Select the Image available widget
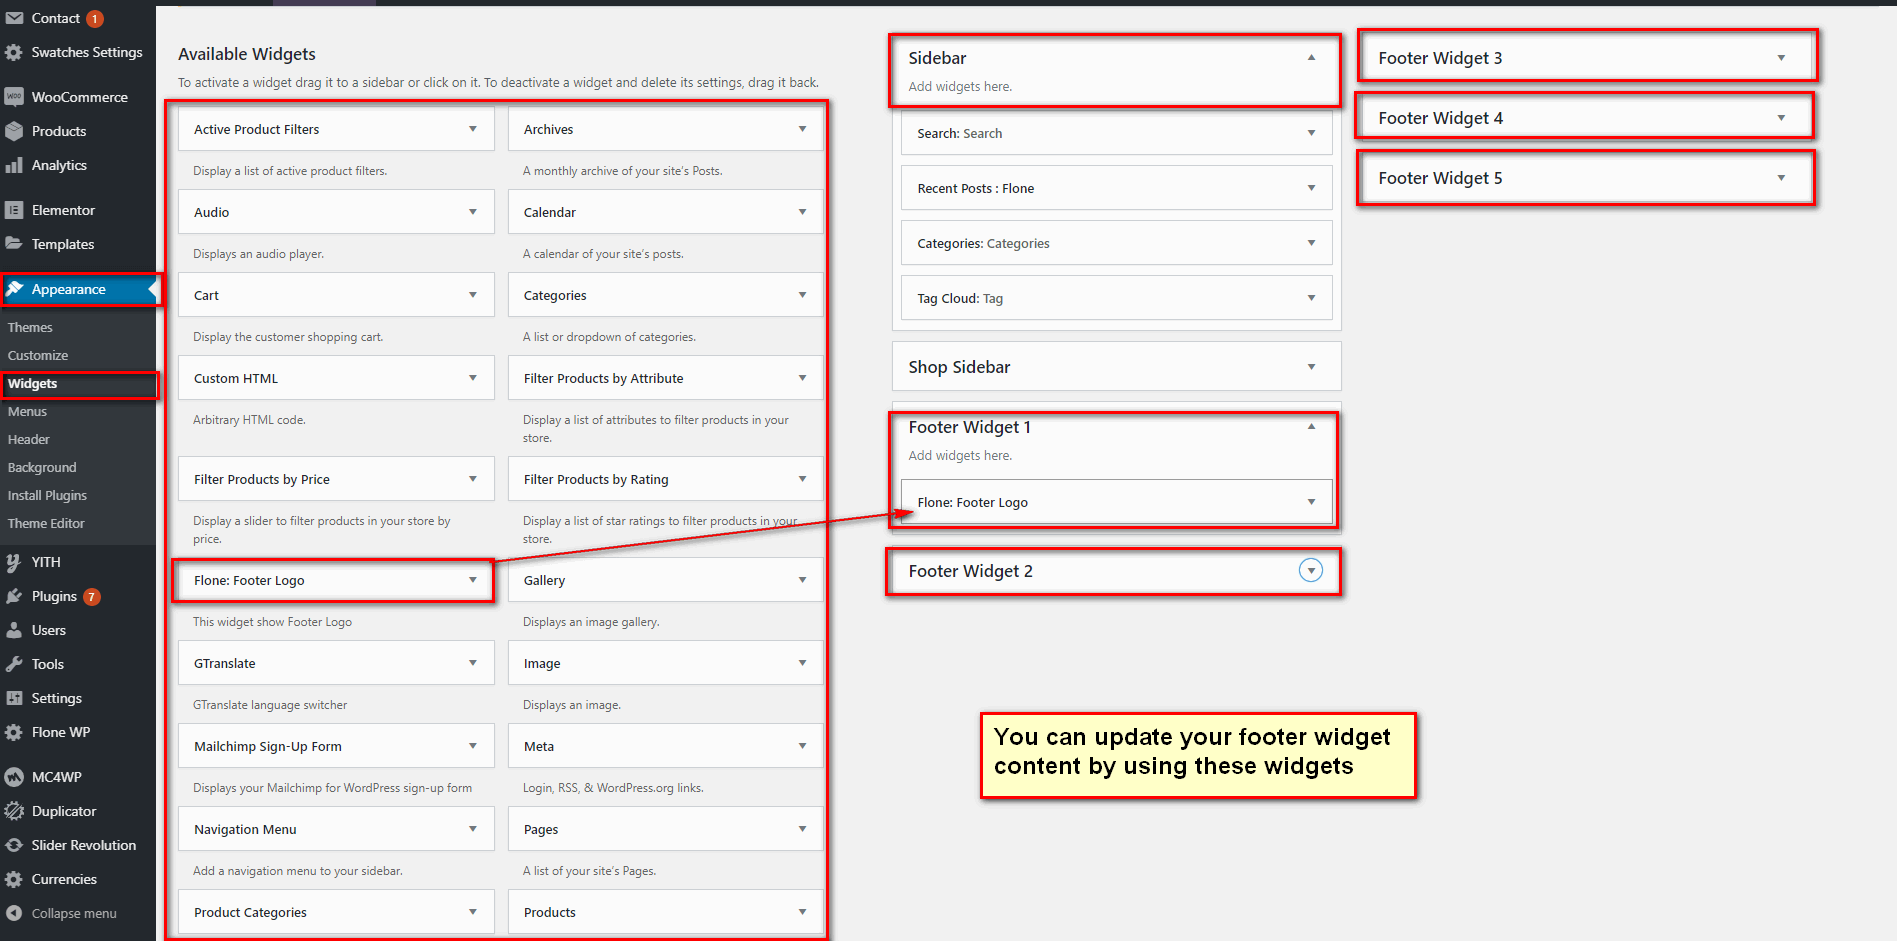Image resolution: width=1897 pixels, height=941 pixels. point(665,663)
